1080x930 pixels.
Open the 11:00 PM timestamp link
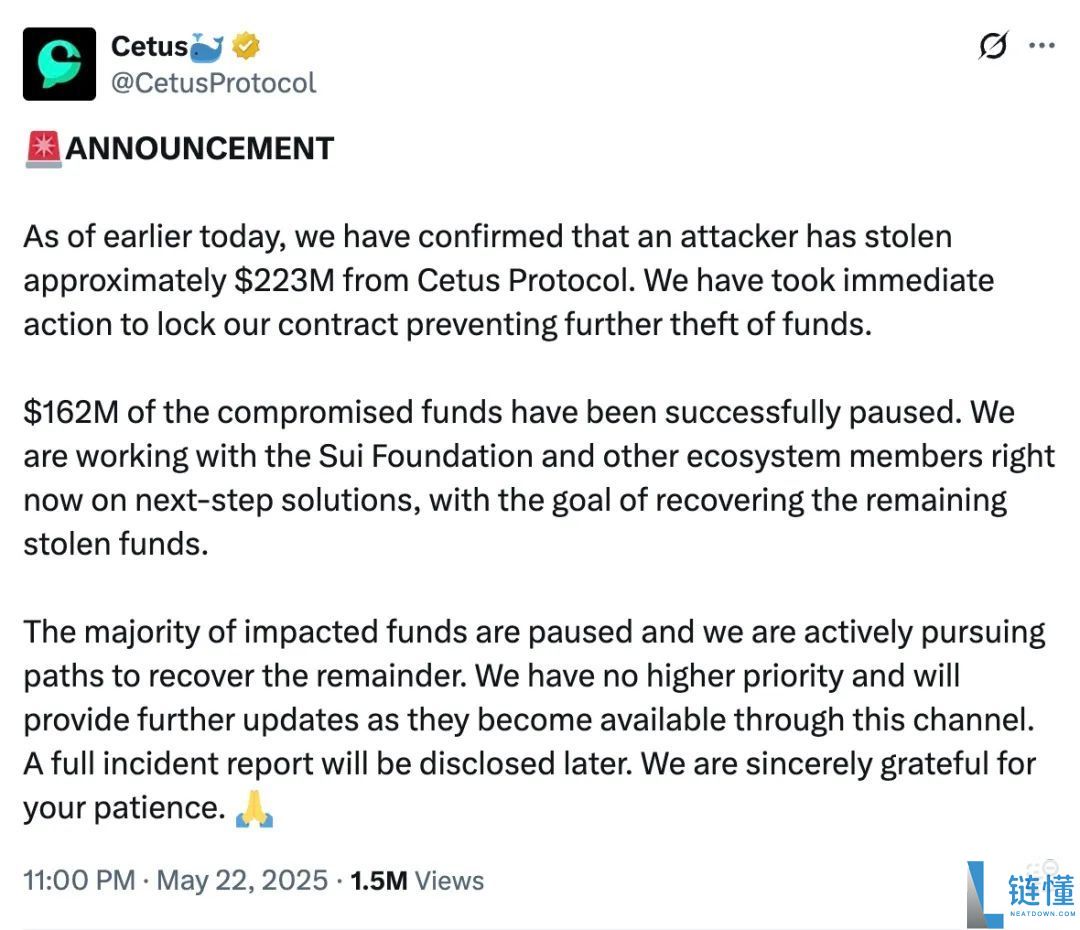[x=79, y=880]
